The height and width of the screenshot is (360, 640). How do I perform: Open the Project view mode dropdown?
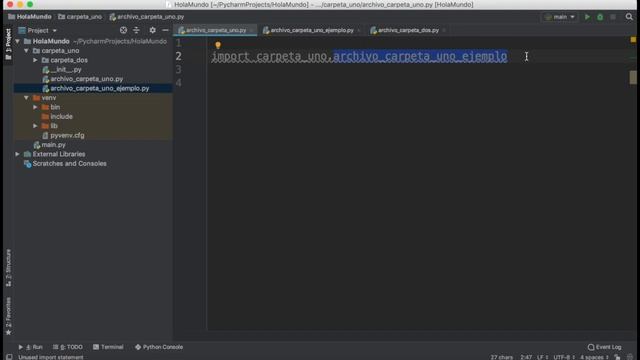[38, 30]
